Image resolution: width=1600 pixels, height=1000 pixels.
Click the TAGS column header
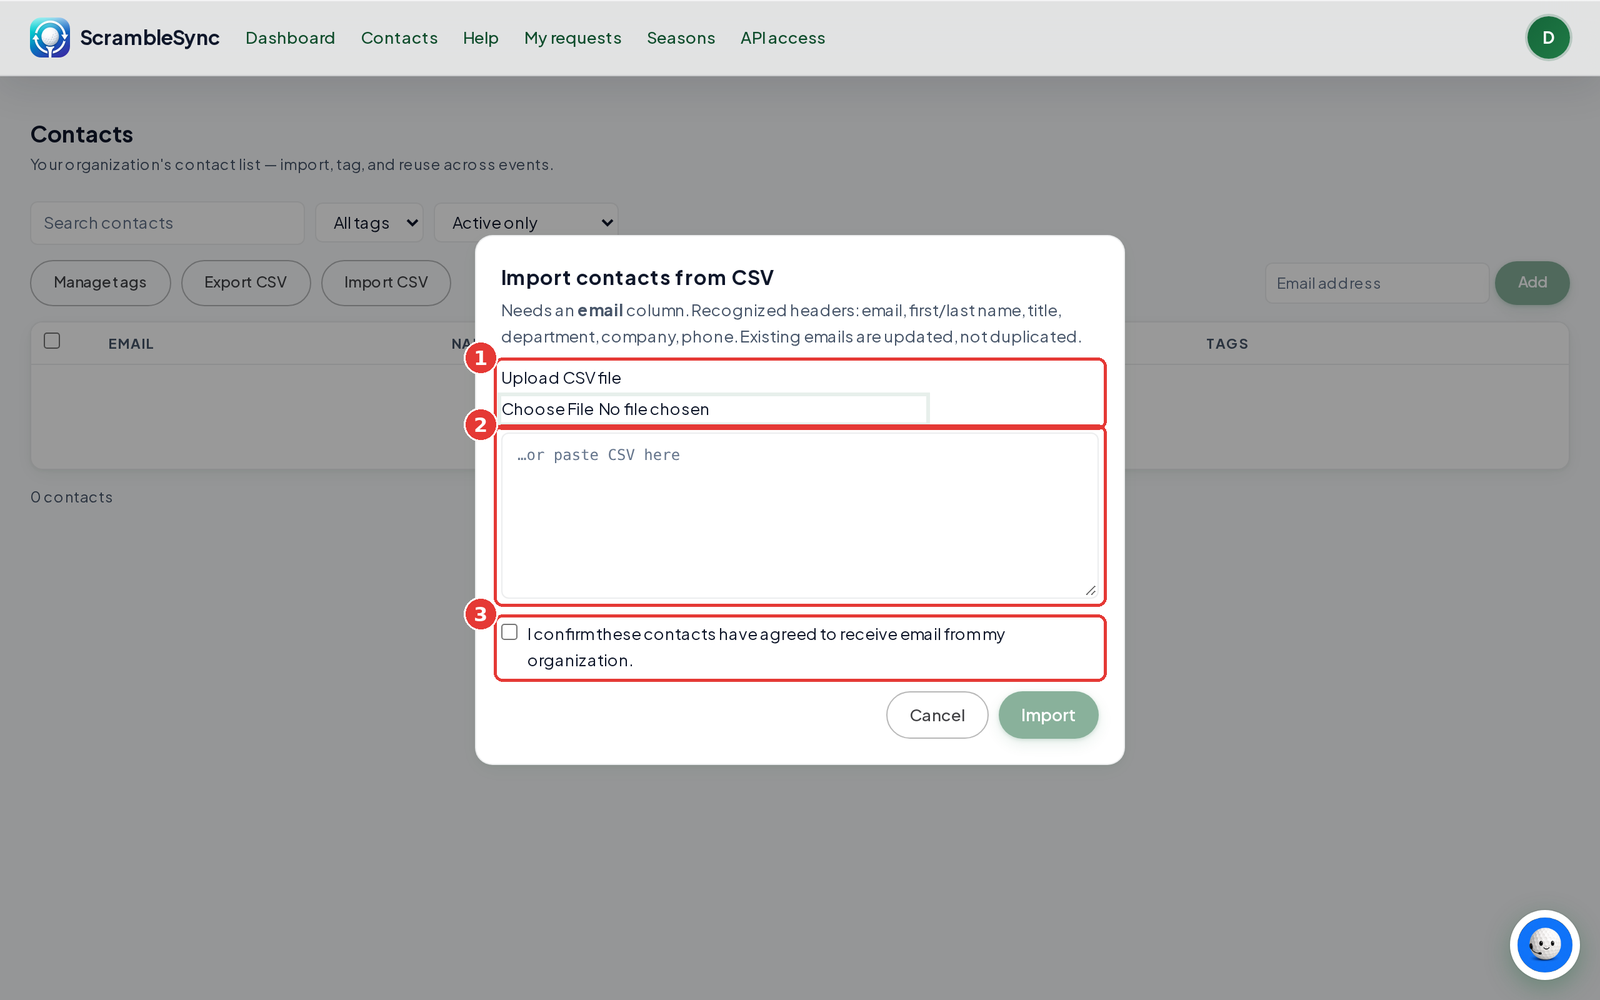pos(1227,344)
